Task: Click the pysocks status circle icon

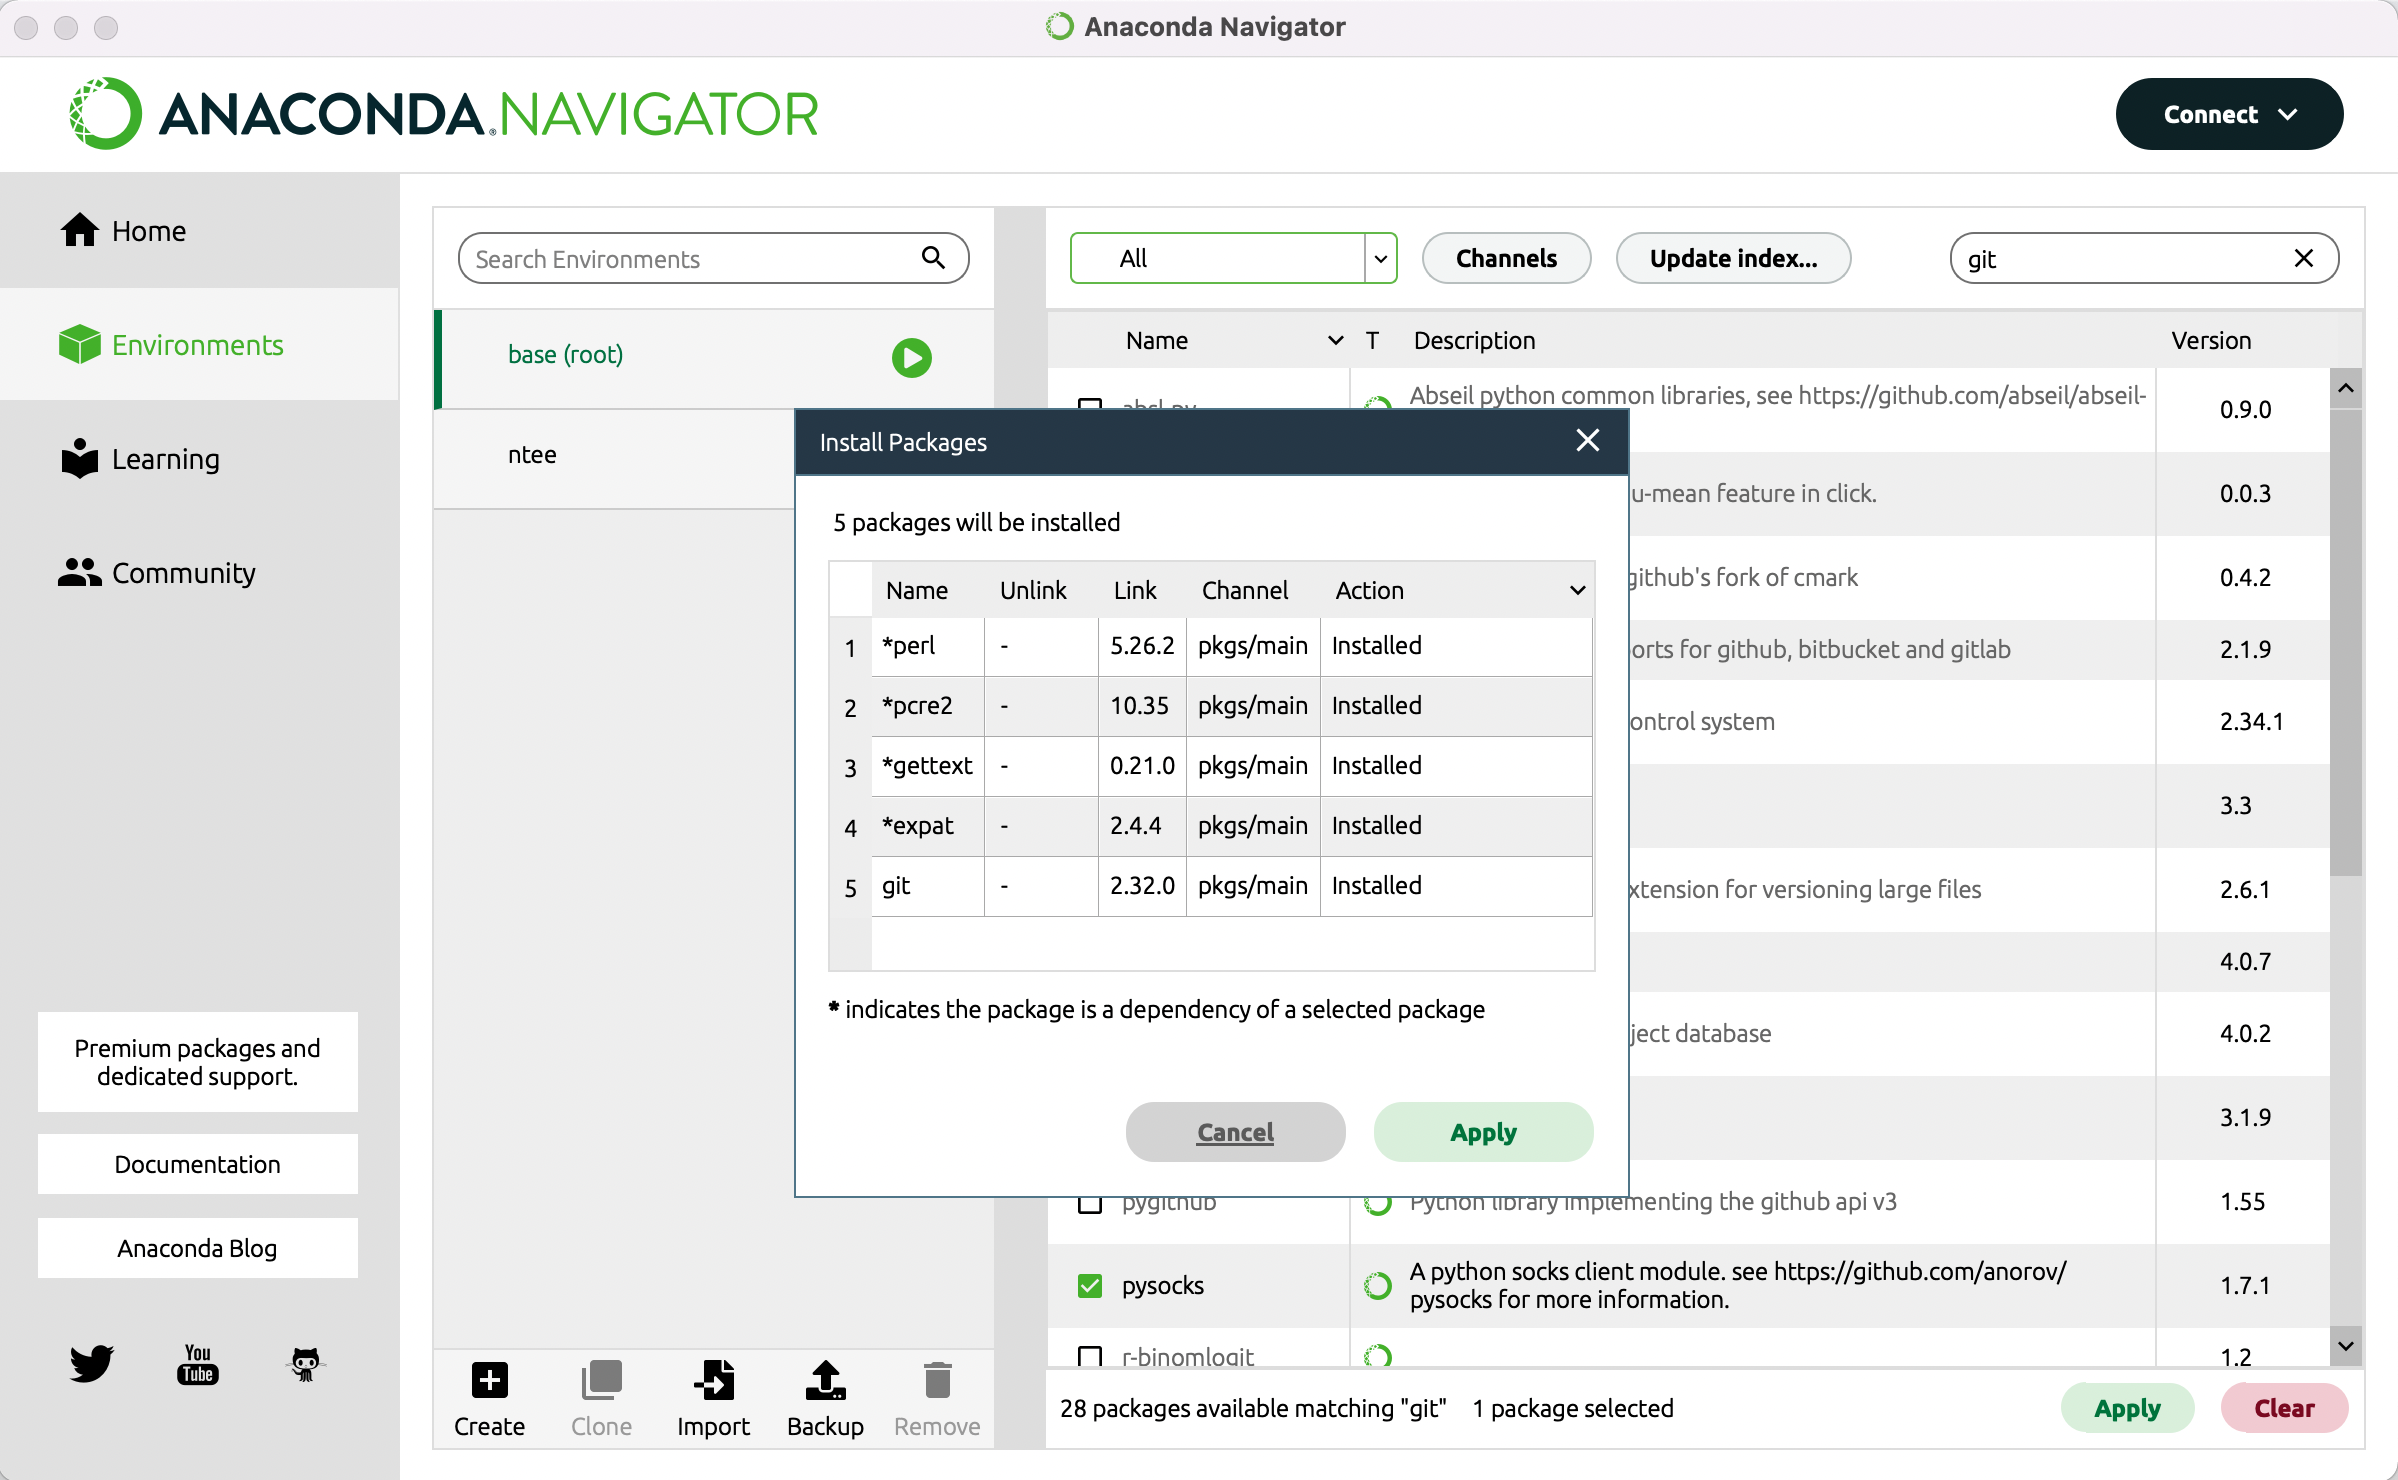Action: tap(1378, 1286)
